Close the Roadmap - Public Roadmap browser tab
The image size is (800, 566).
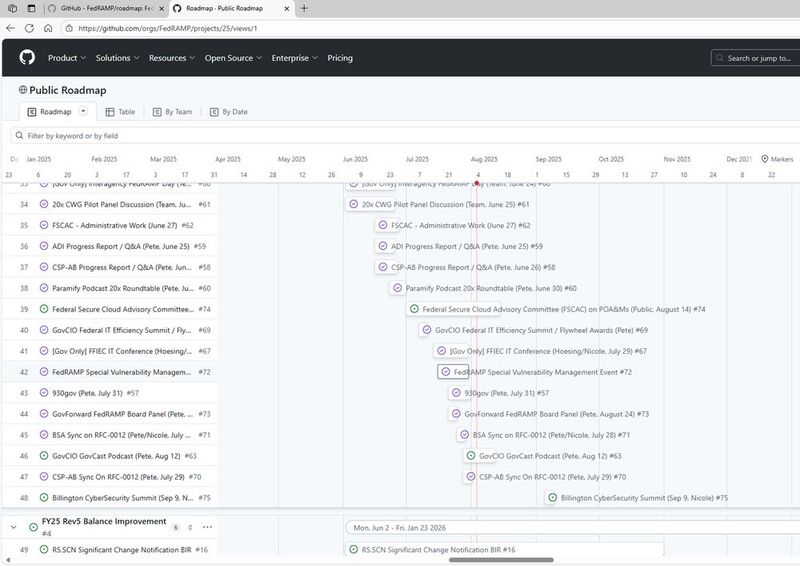click(287, 9)
